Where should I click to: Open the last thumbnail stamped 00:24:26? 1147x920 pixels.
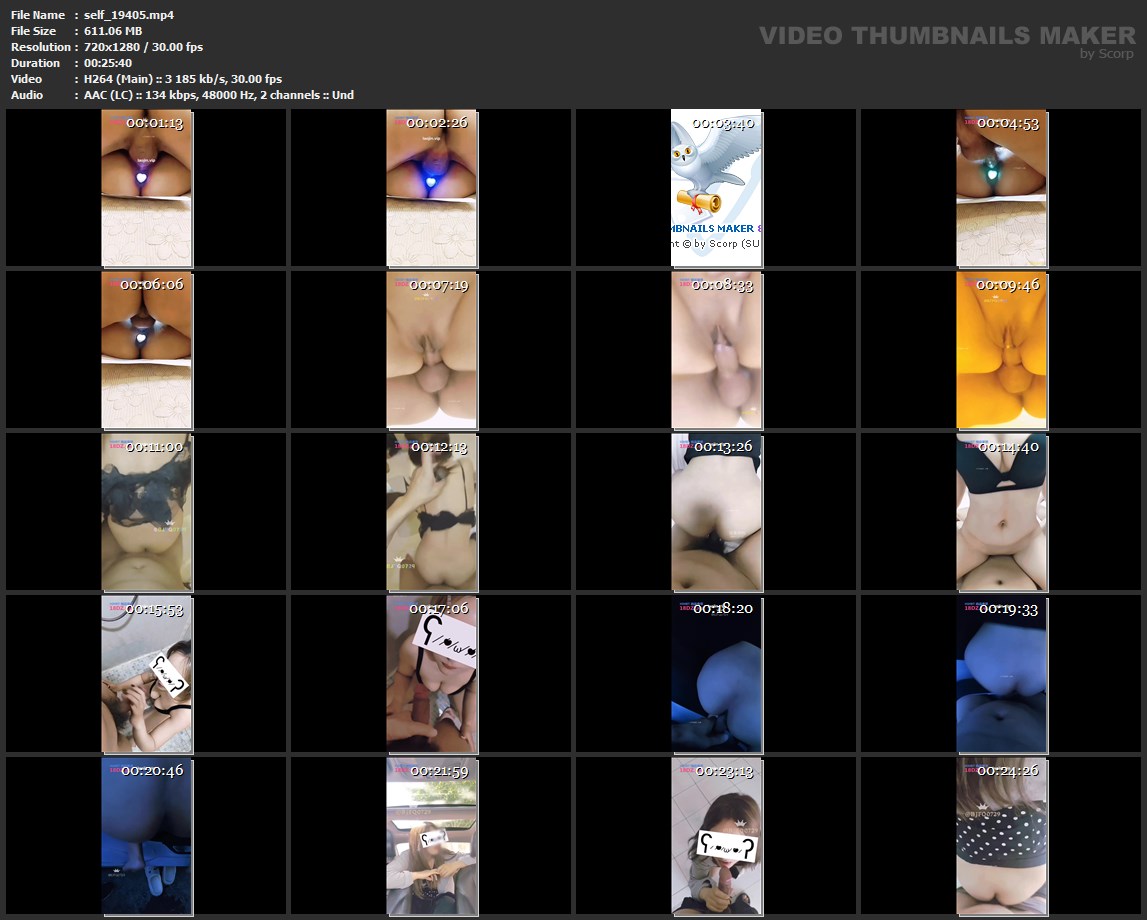[1001, 836]
